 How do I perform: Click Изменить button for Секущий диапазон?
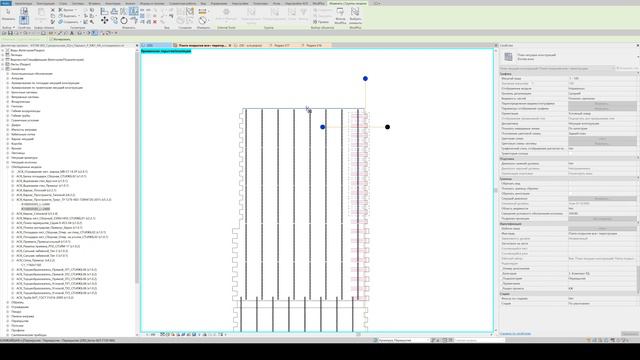click(x=602, y=199)
